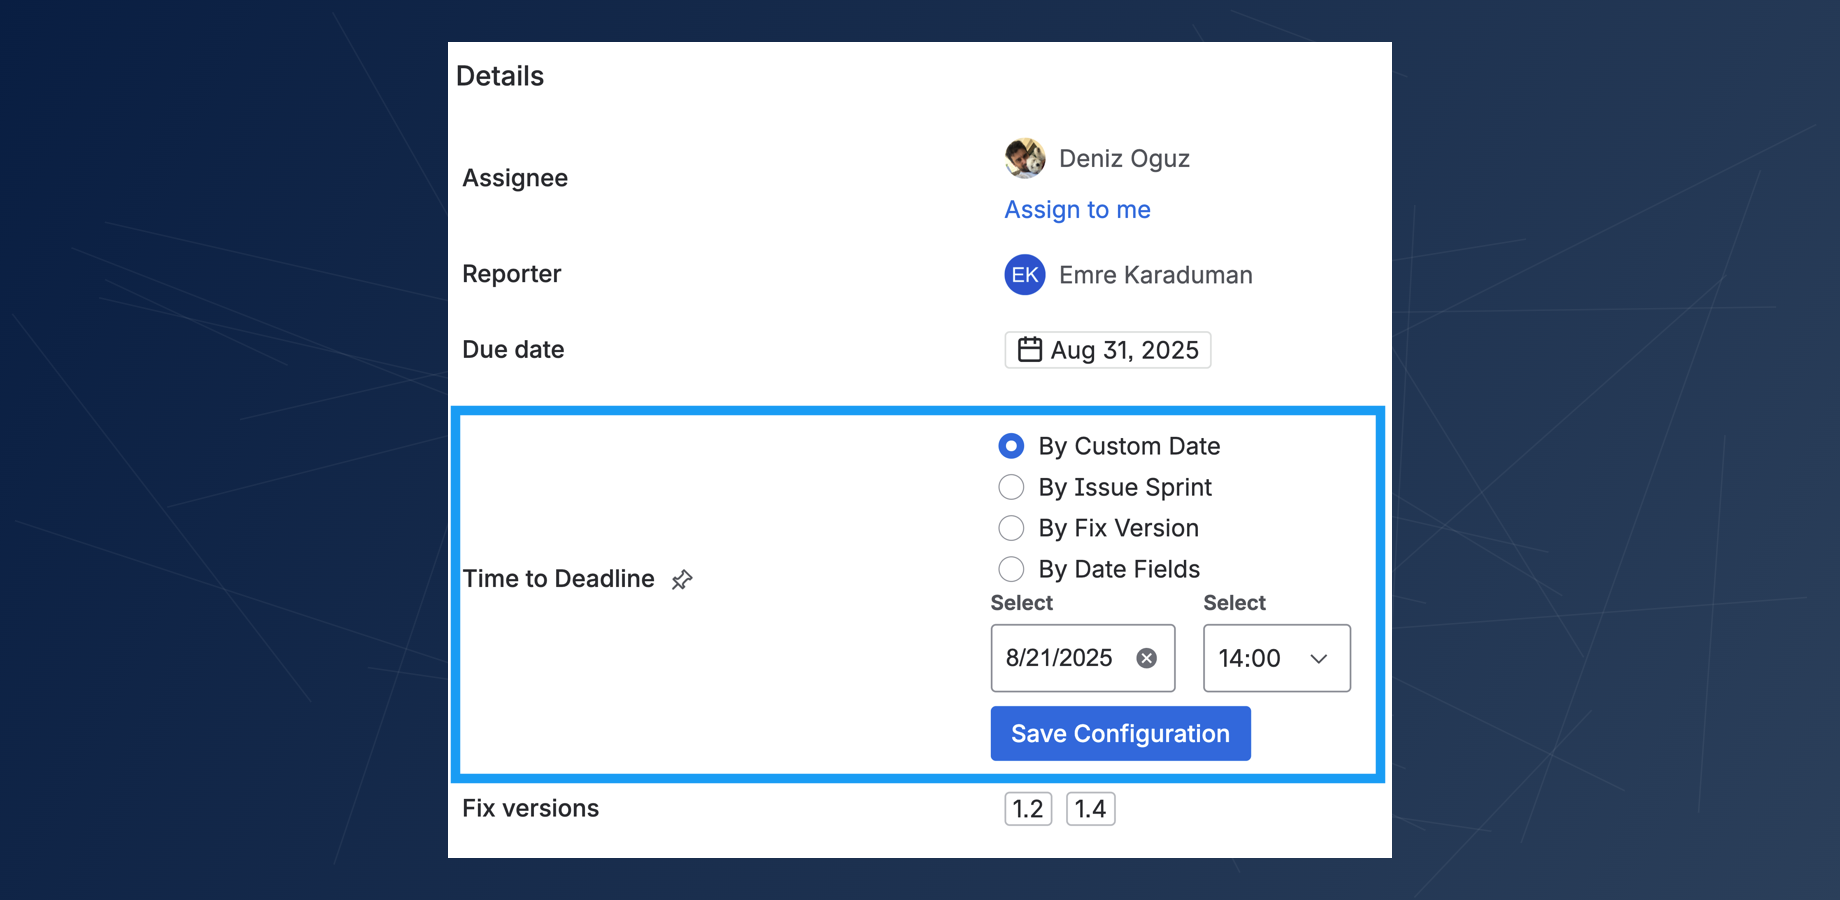This screenshot has height=900, width=1840.
Task: Click the Assign to me link
Action: pos(1077,210)
